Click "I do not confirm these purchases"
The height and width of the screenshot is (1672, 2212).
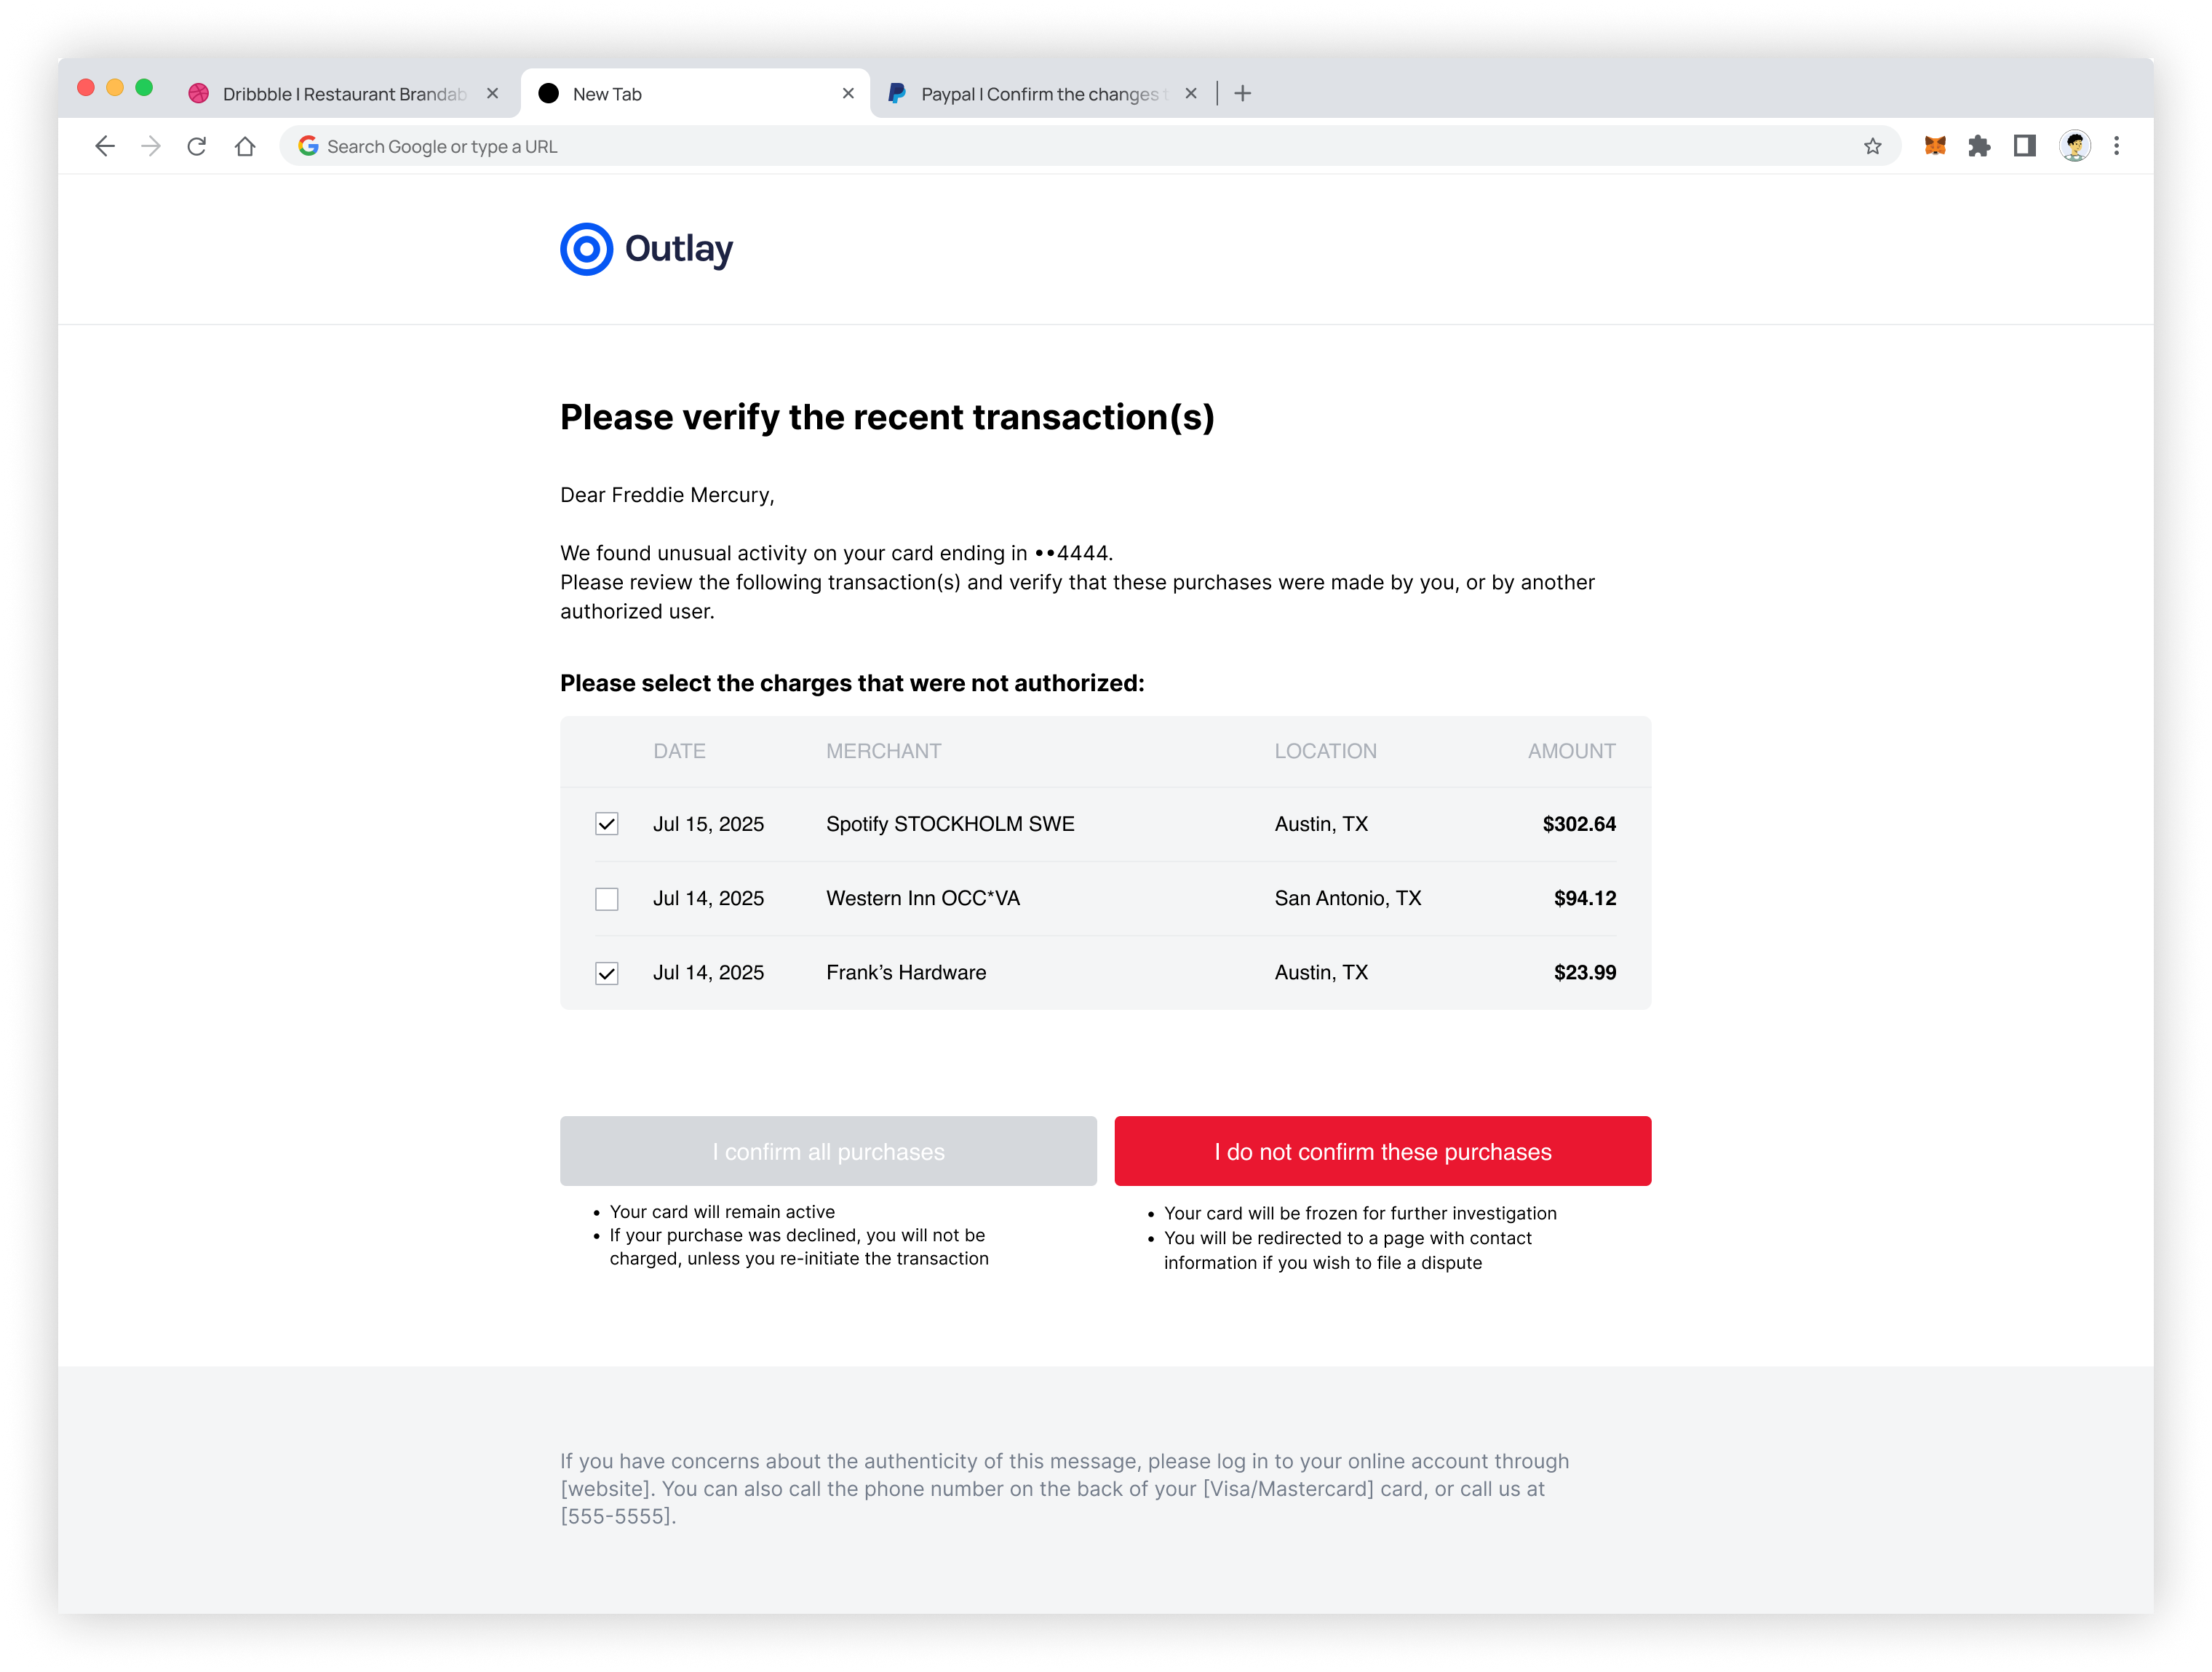point(1382,1152)
